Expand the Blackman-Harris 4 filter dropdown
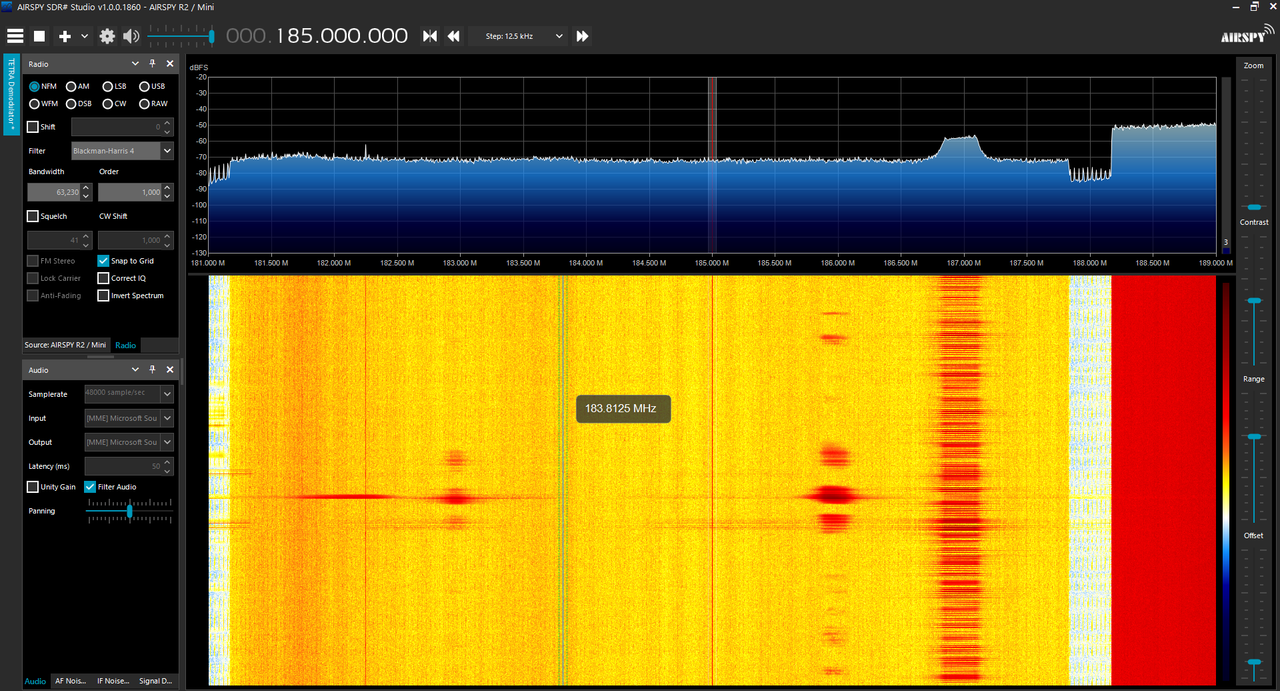The height and width of the screenshot is (691, 1280). [122, 151]
